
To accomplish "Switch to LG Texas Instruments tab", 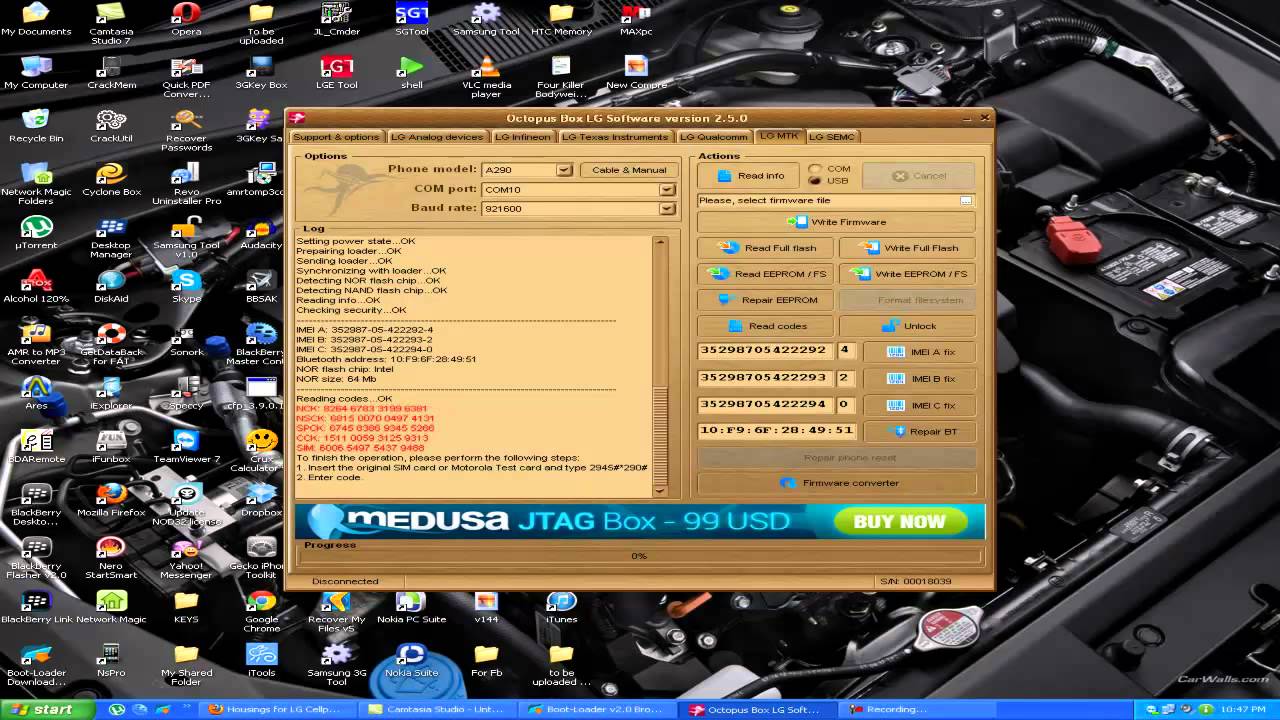I will 616,137.
